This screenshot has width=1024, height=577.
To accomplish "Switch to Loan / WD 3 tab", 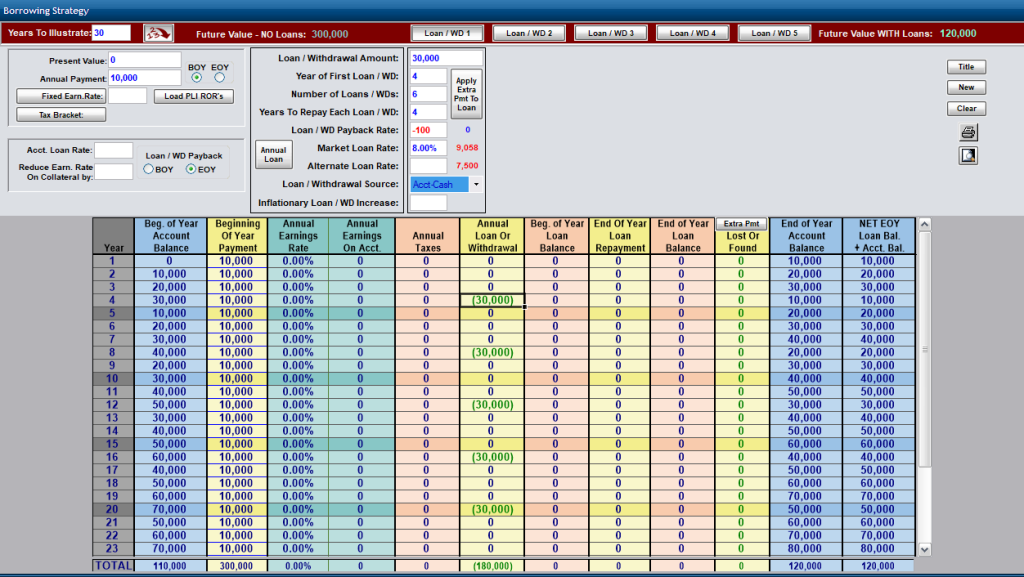I will [x=611, y=33].
